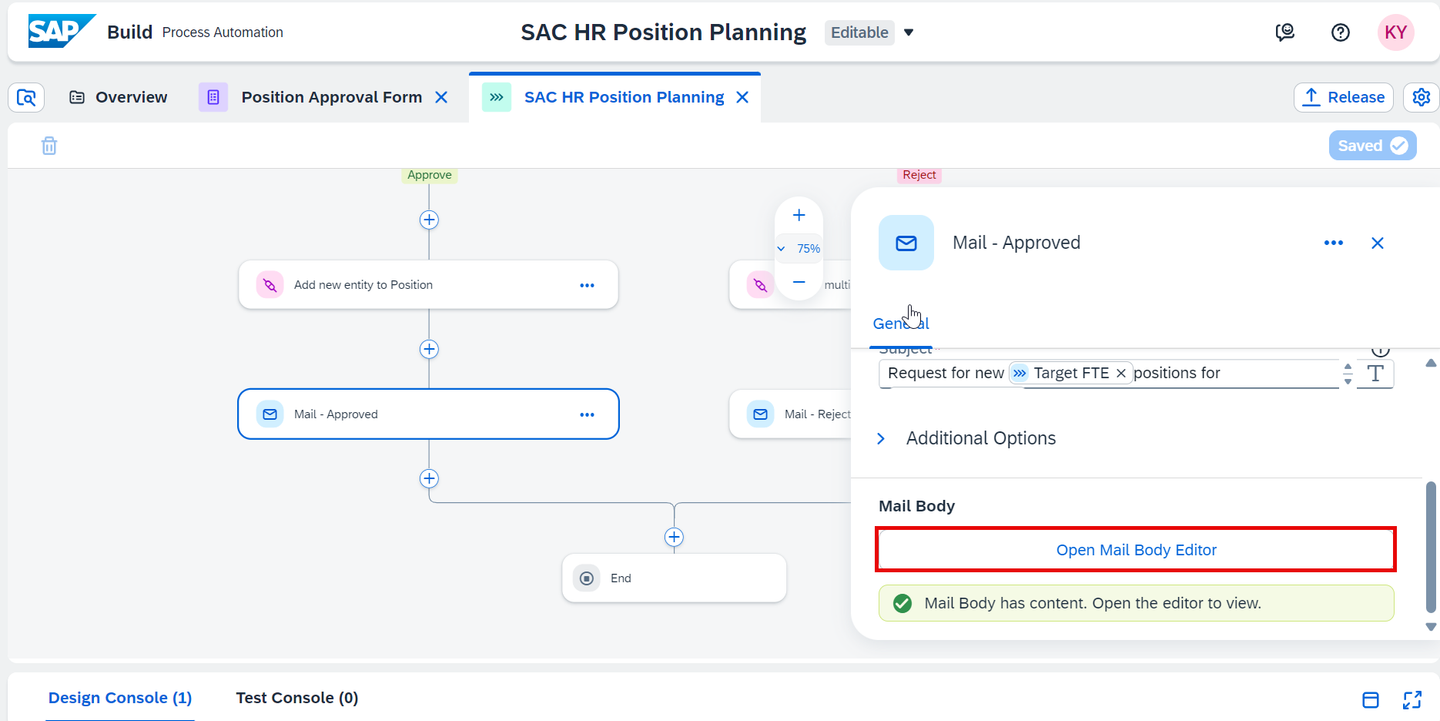Toggle console split view icon

(1371, 700)
